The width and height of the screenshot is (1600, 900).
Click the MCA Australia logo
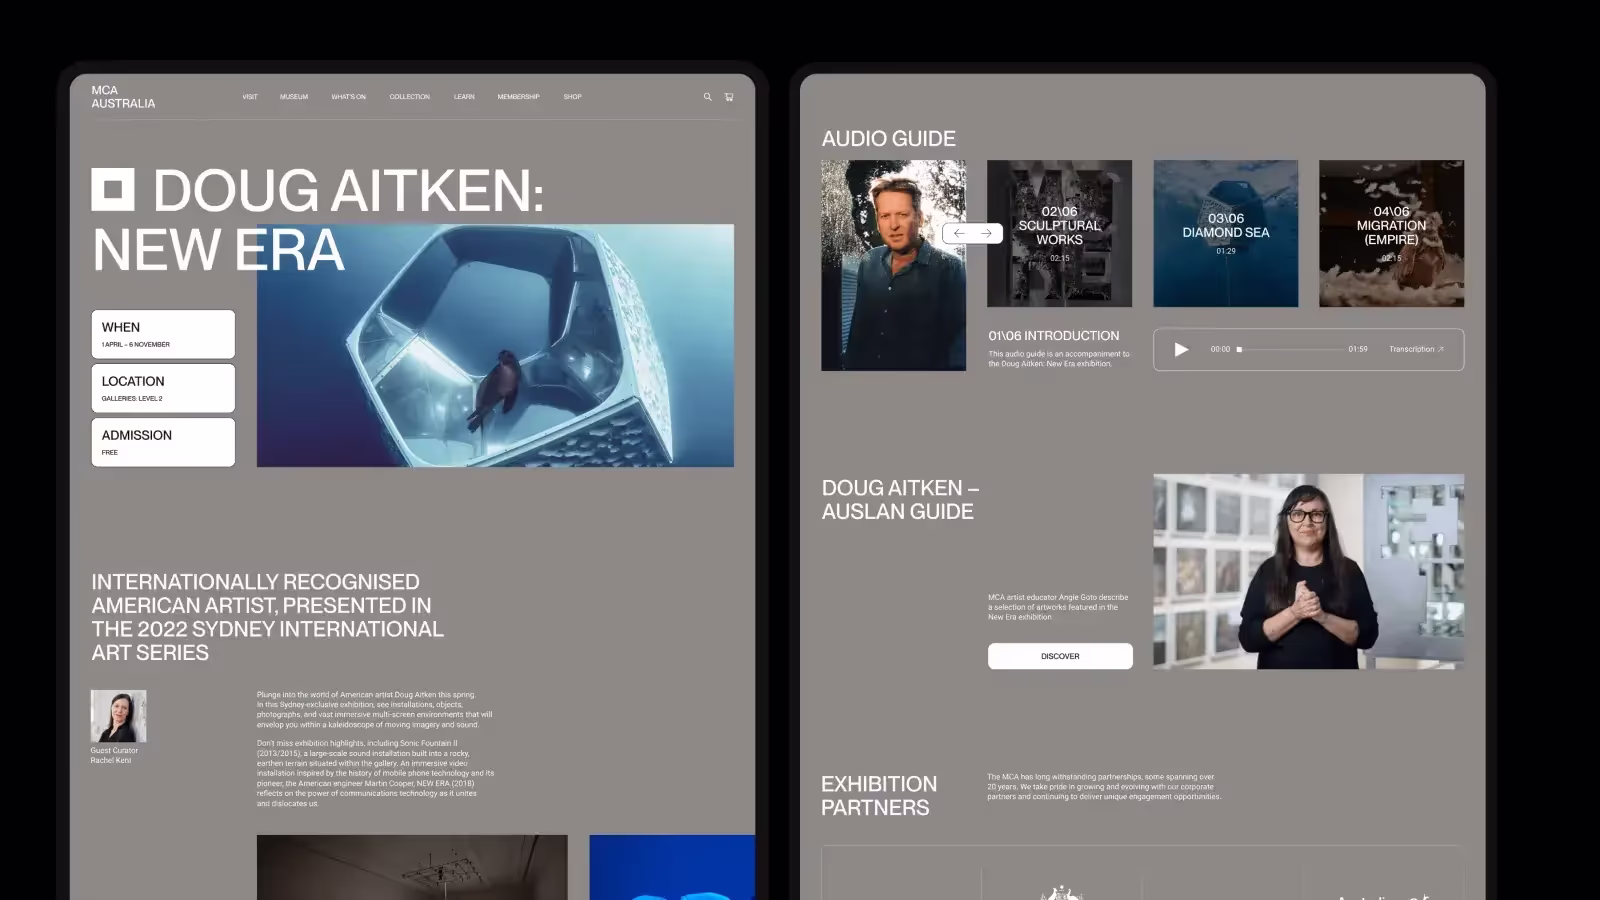click(123, 97)
